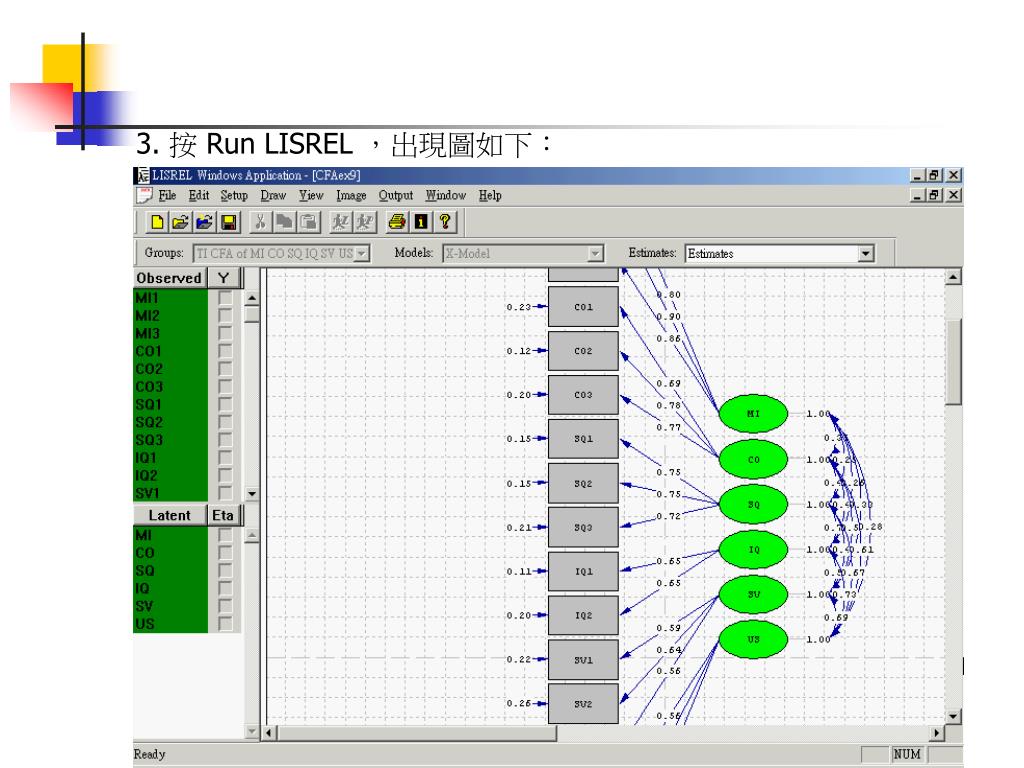Screen dimensions: 1024x768
Task: Click the blue folder import icon
Action: [204, 223]
